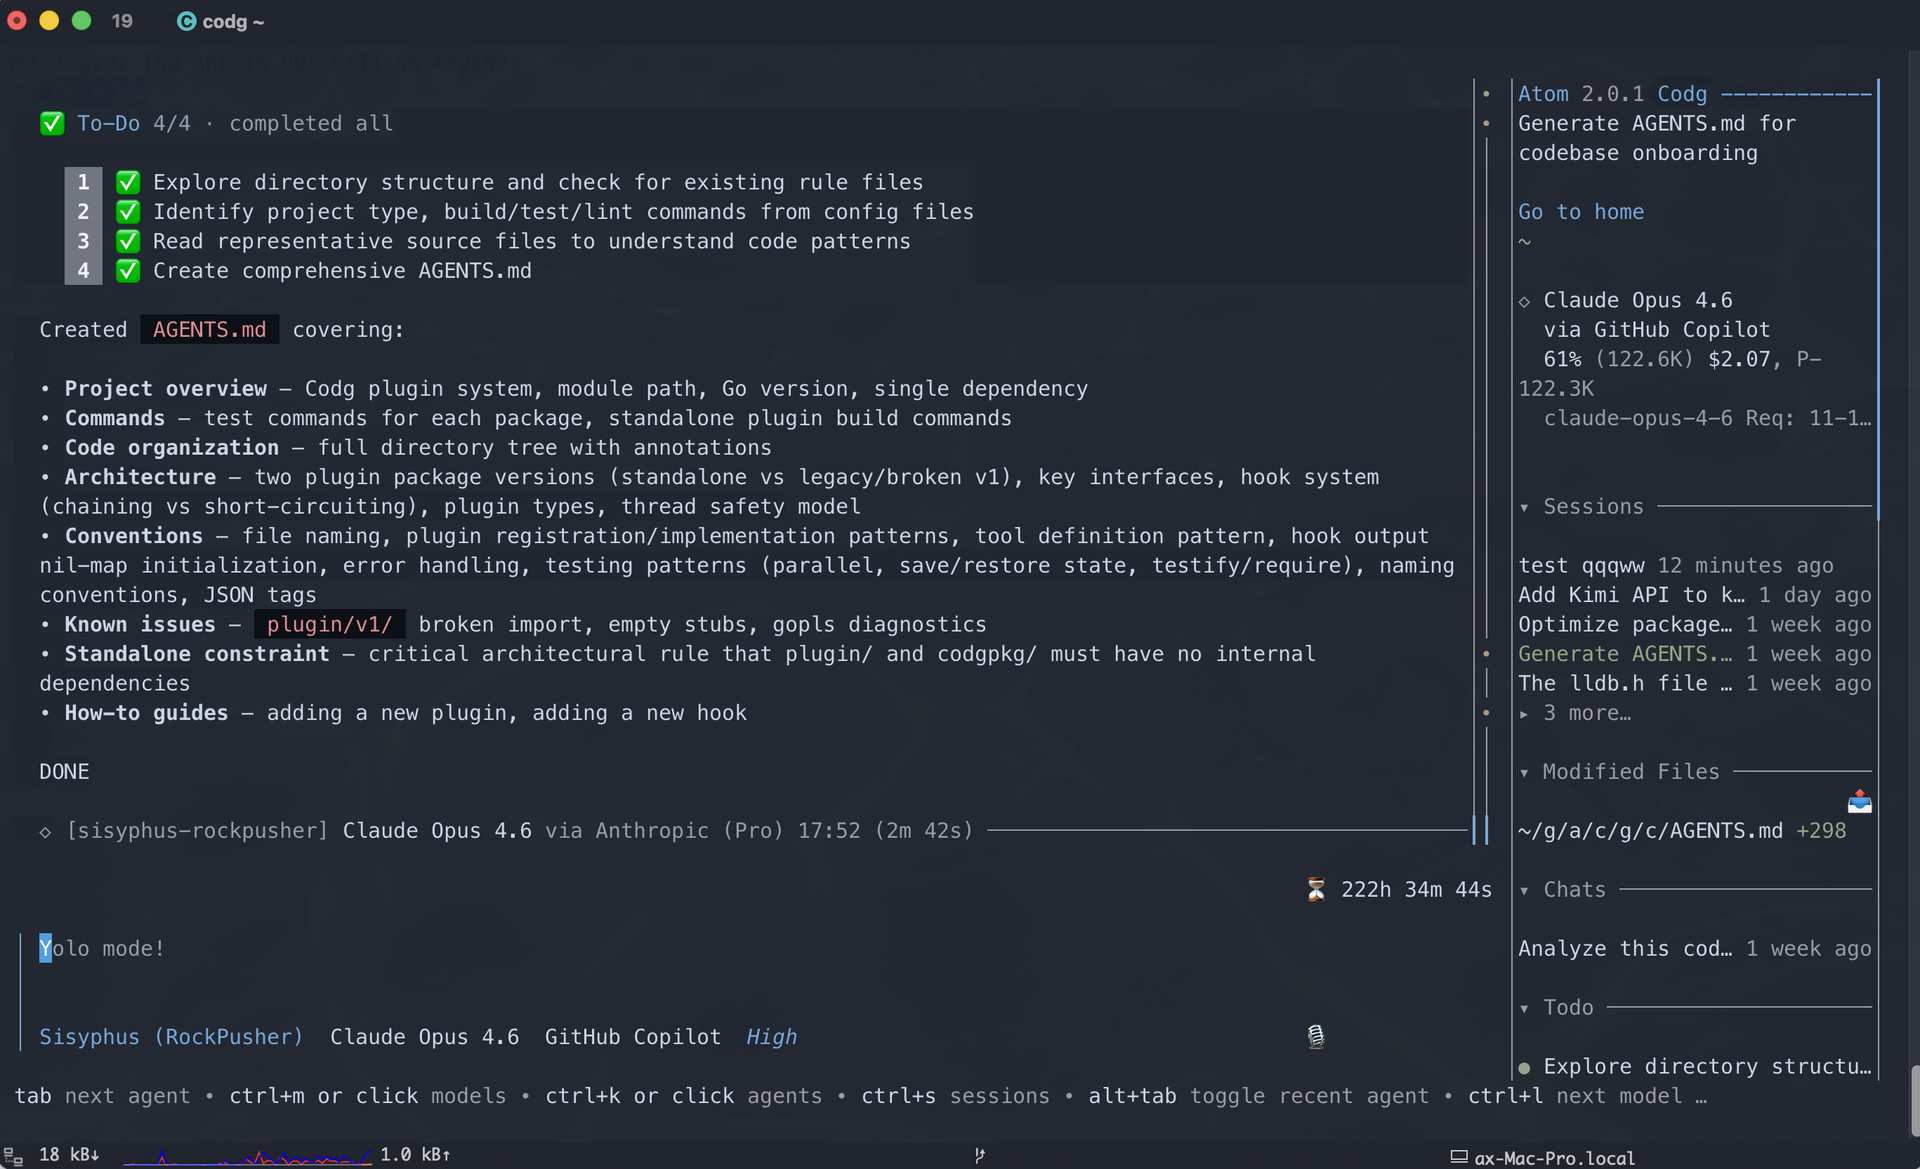Image resolution: width=1920 pixels, height=1169 pixels.
Task: Click the models hint in footer
Action: 469,1096
